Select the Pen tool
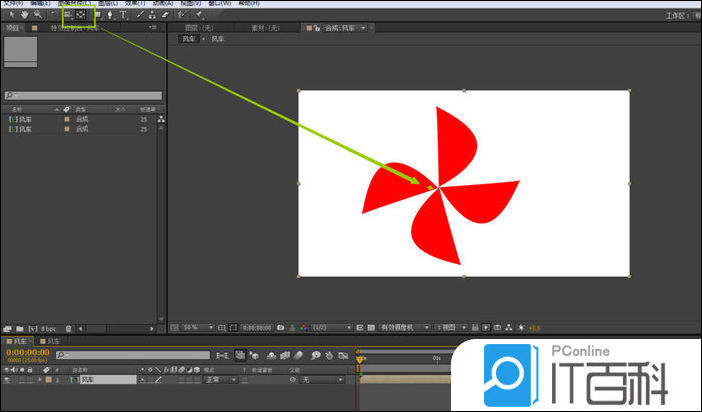Screen dimensions: 702x412 click(x=109, y=15)
